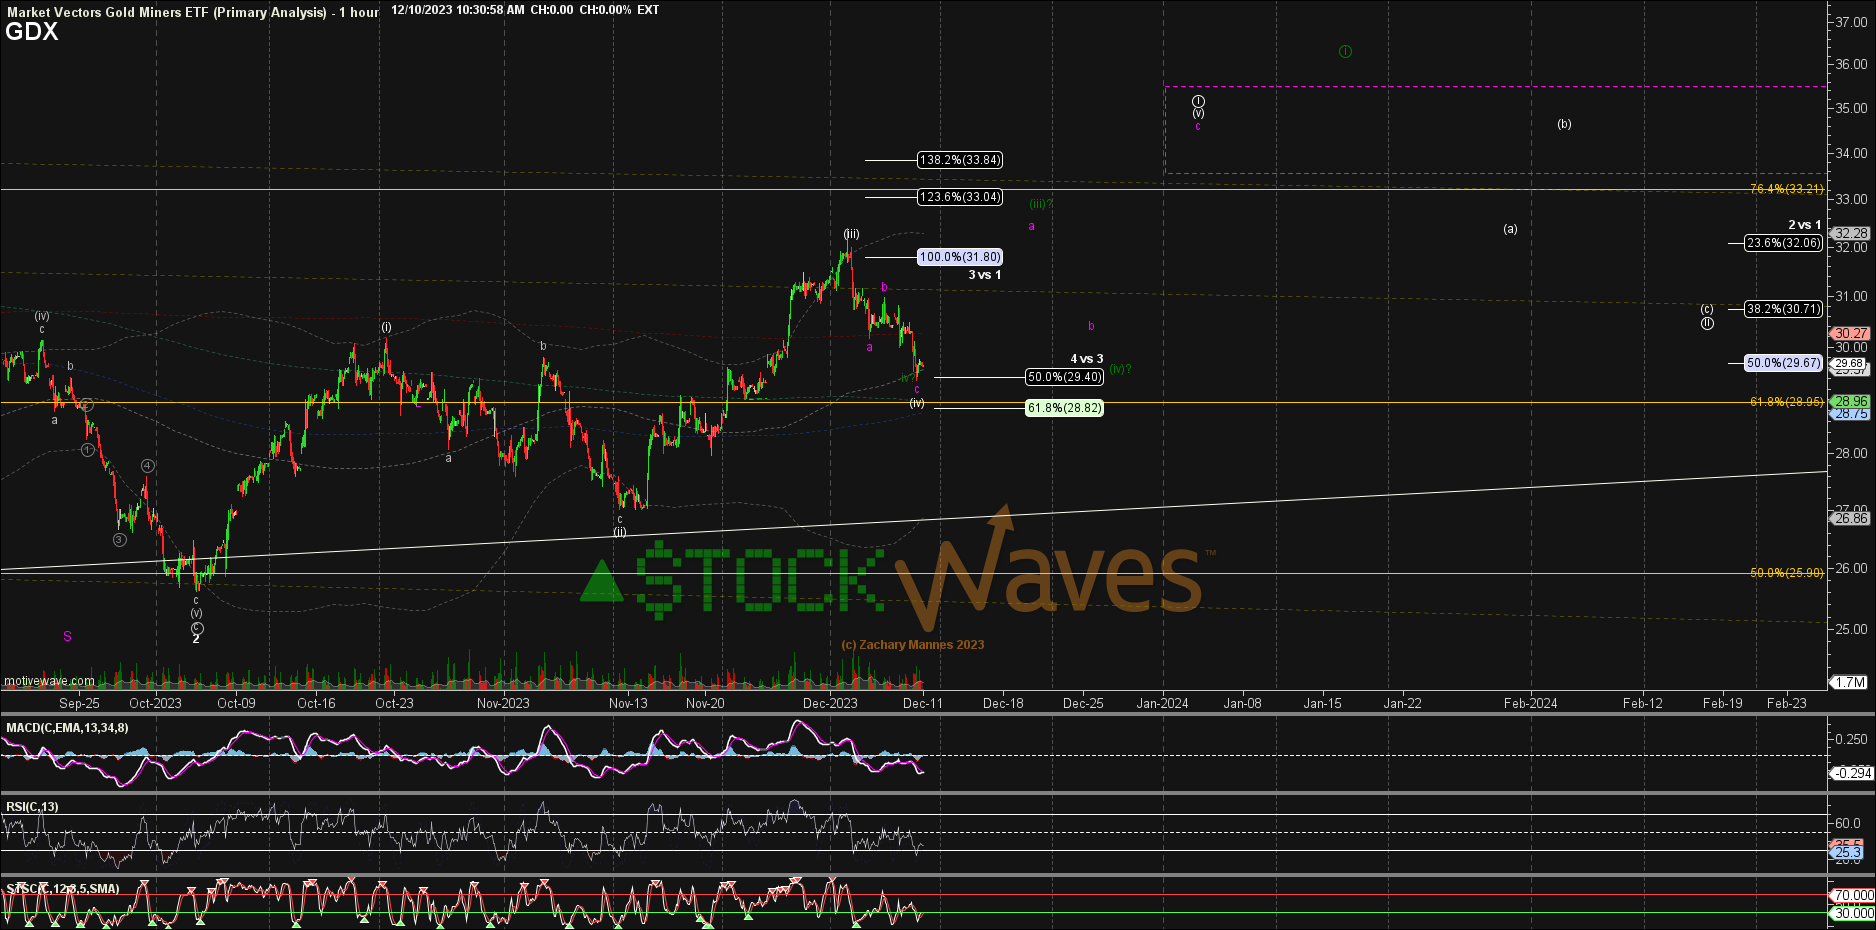The height and width of the screenshot is (930, 1876).
Task: Click the red 30.27 price axis tag
Action: (1850, 333)
